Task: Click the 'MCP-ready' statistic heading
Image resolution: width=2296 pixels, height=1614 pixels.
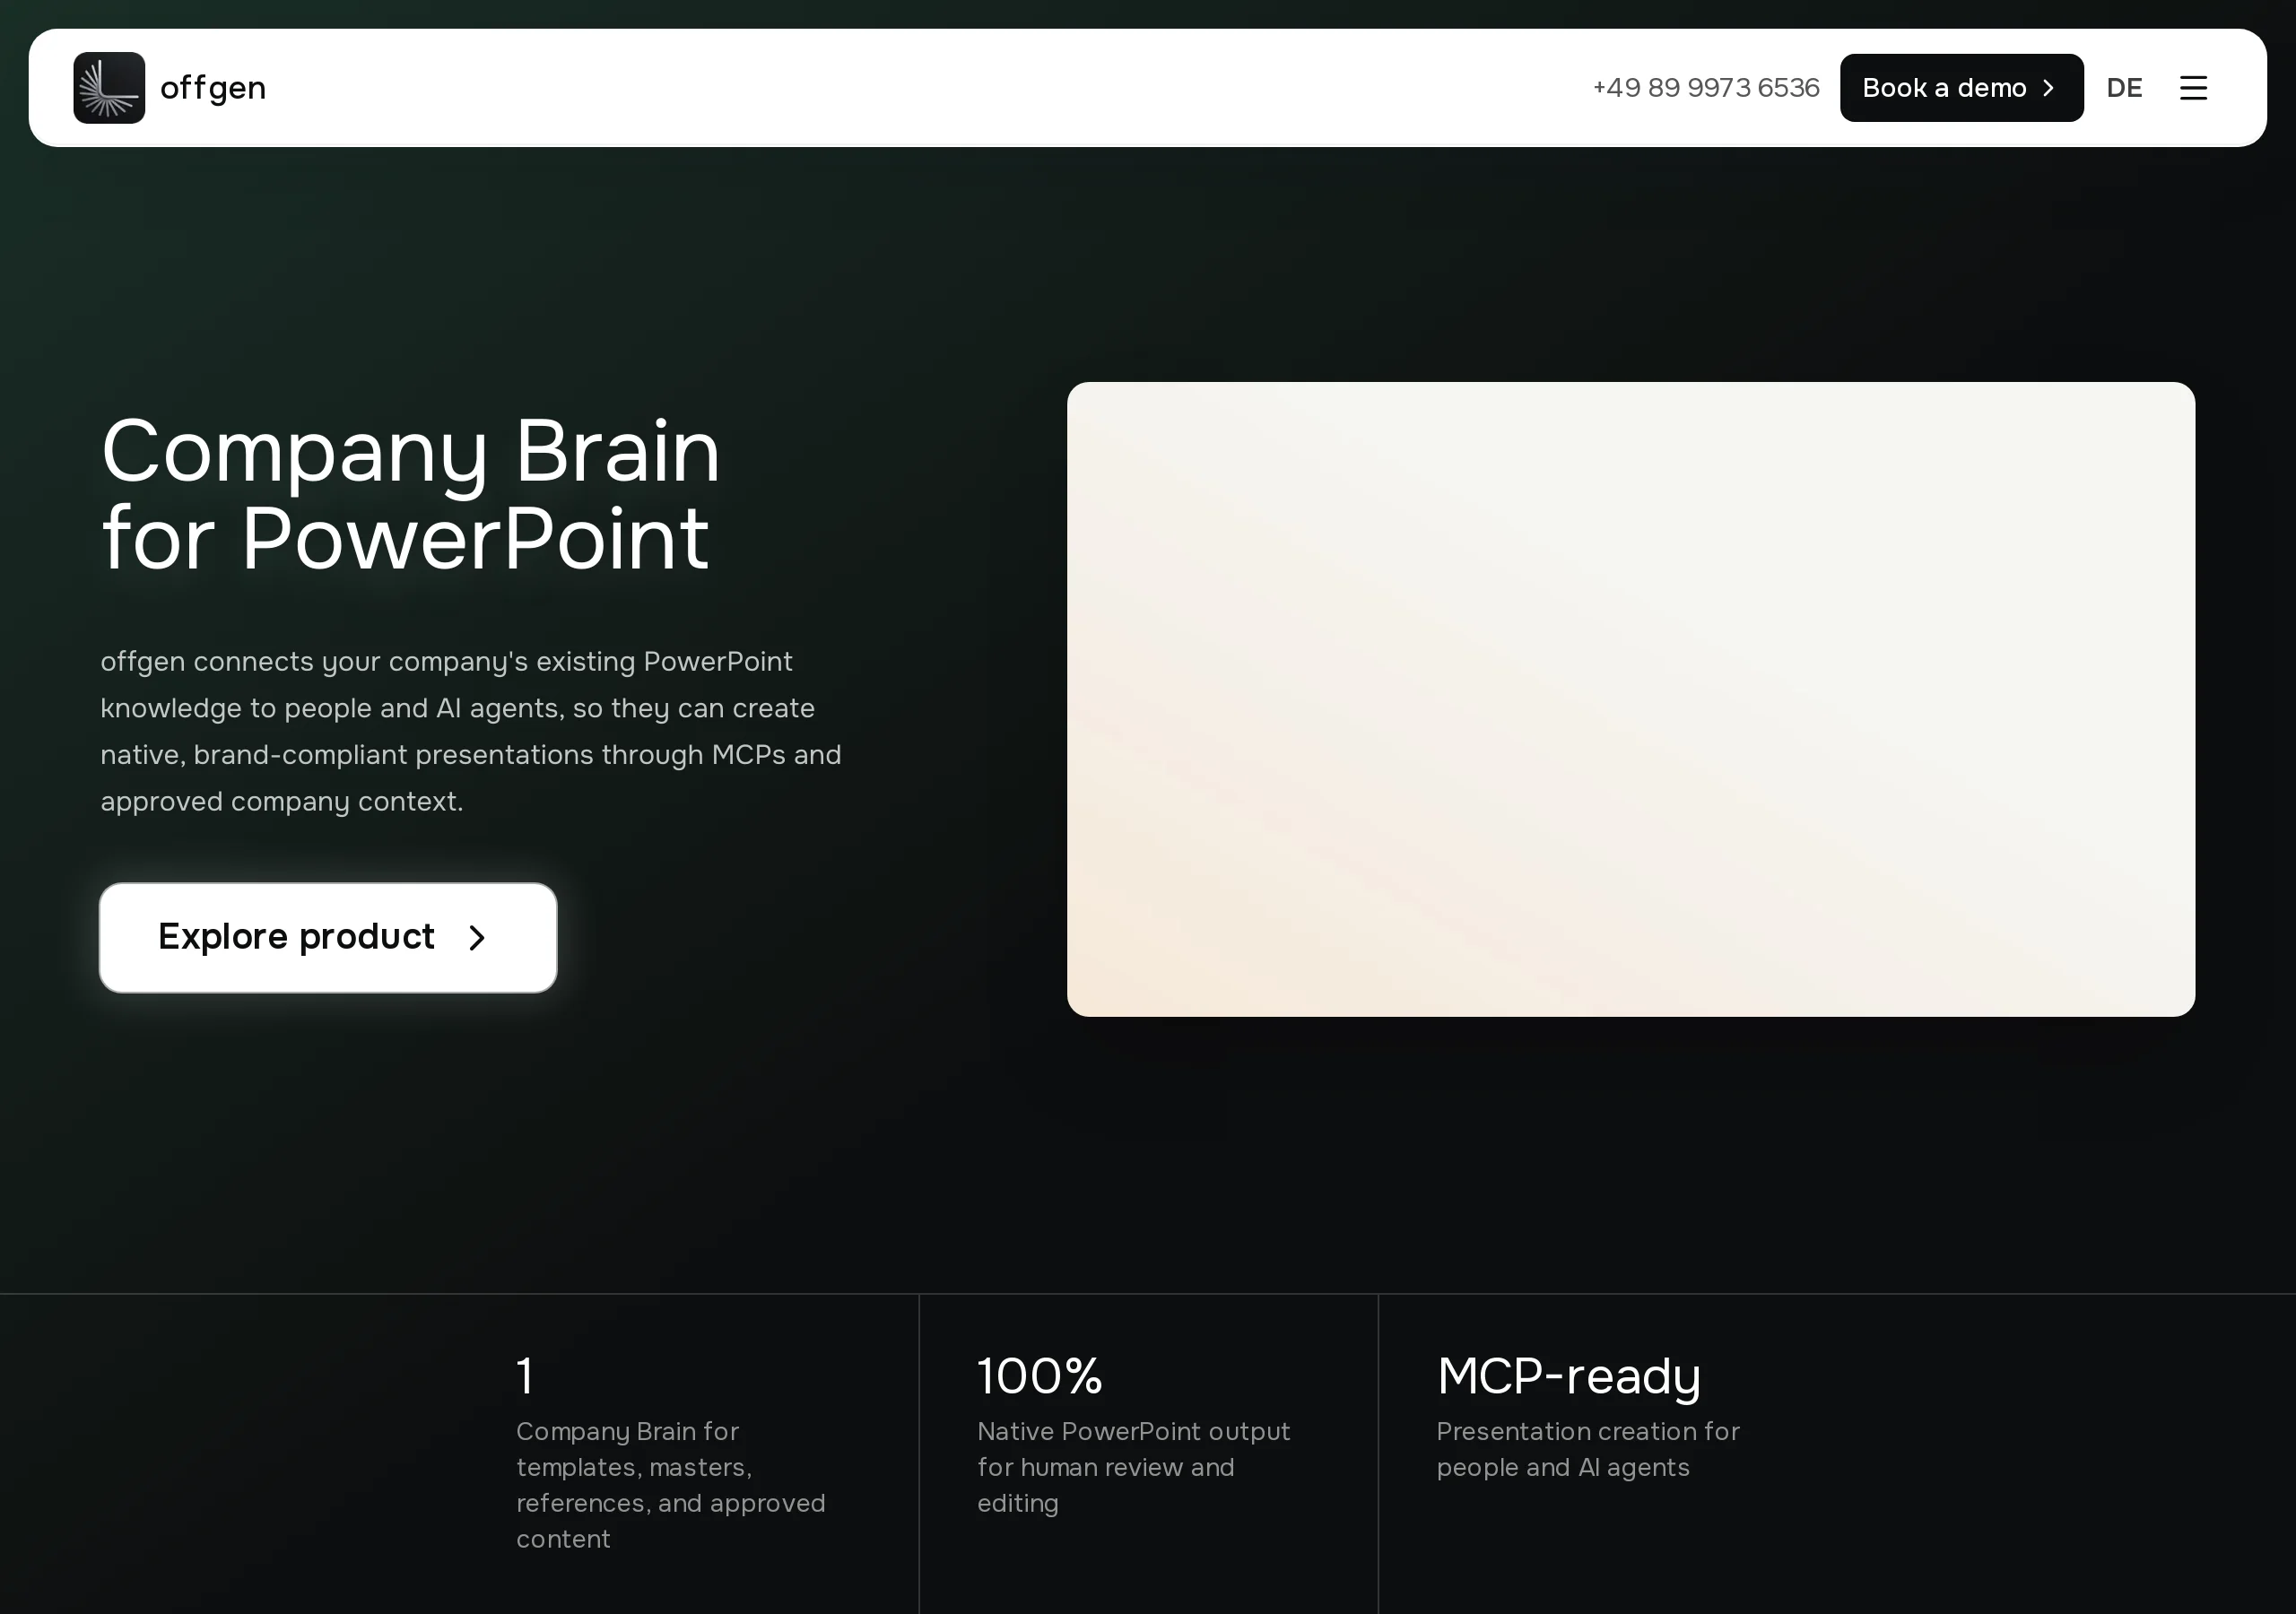Action: (x=1569, y=1376)
